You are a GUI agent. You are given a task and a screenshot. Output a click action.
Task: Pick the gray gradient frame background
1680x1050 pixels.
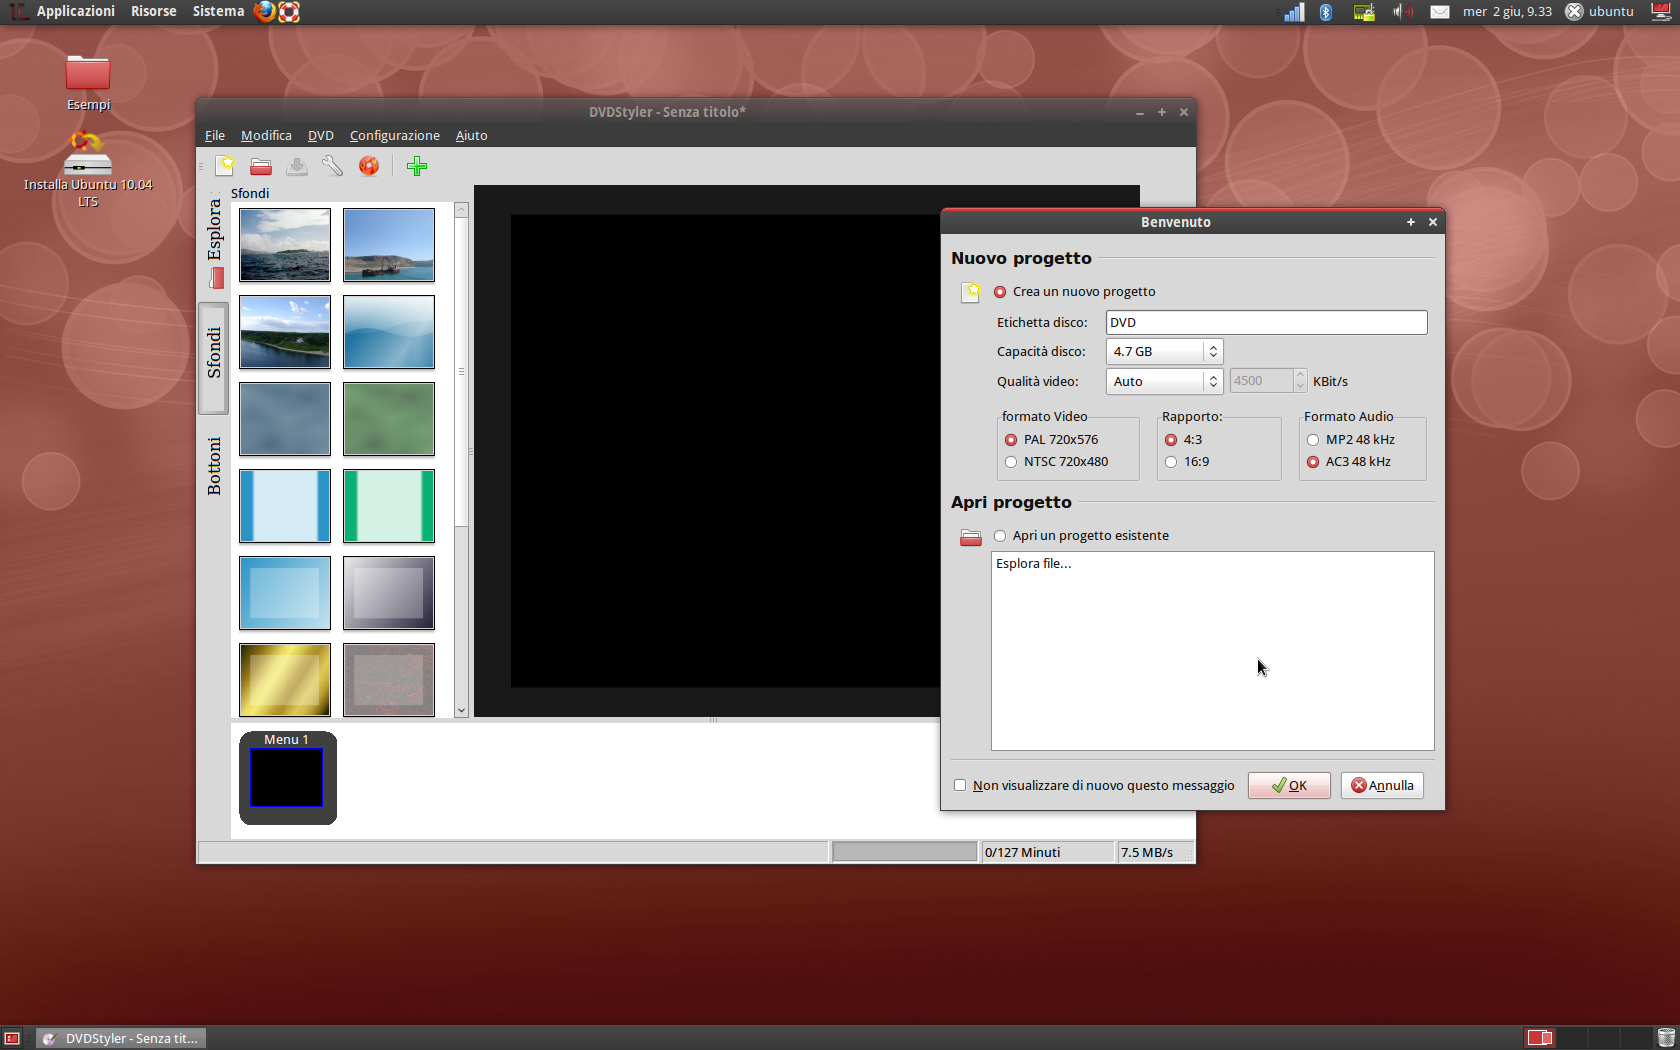pos(389,593)
